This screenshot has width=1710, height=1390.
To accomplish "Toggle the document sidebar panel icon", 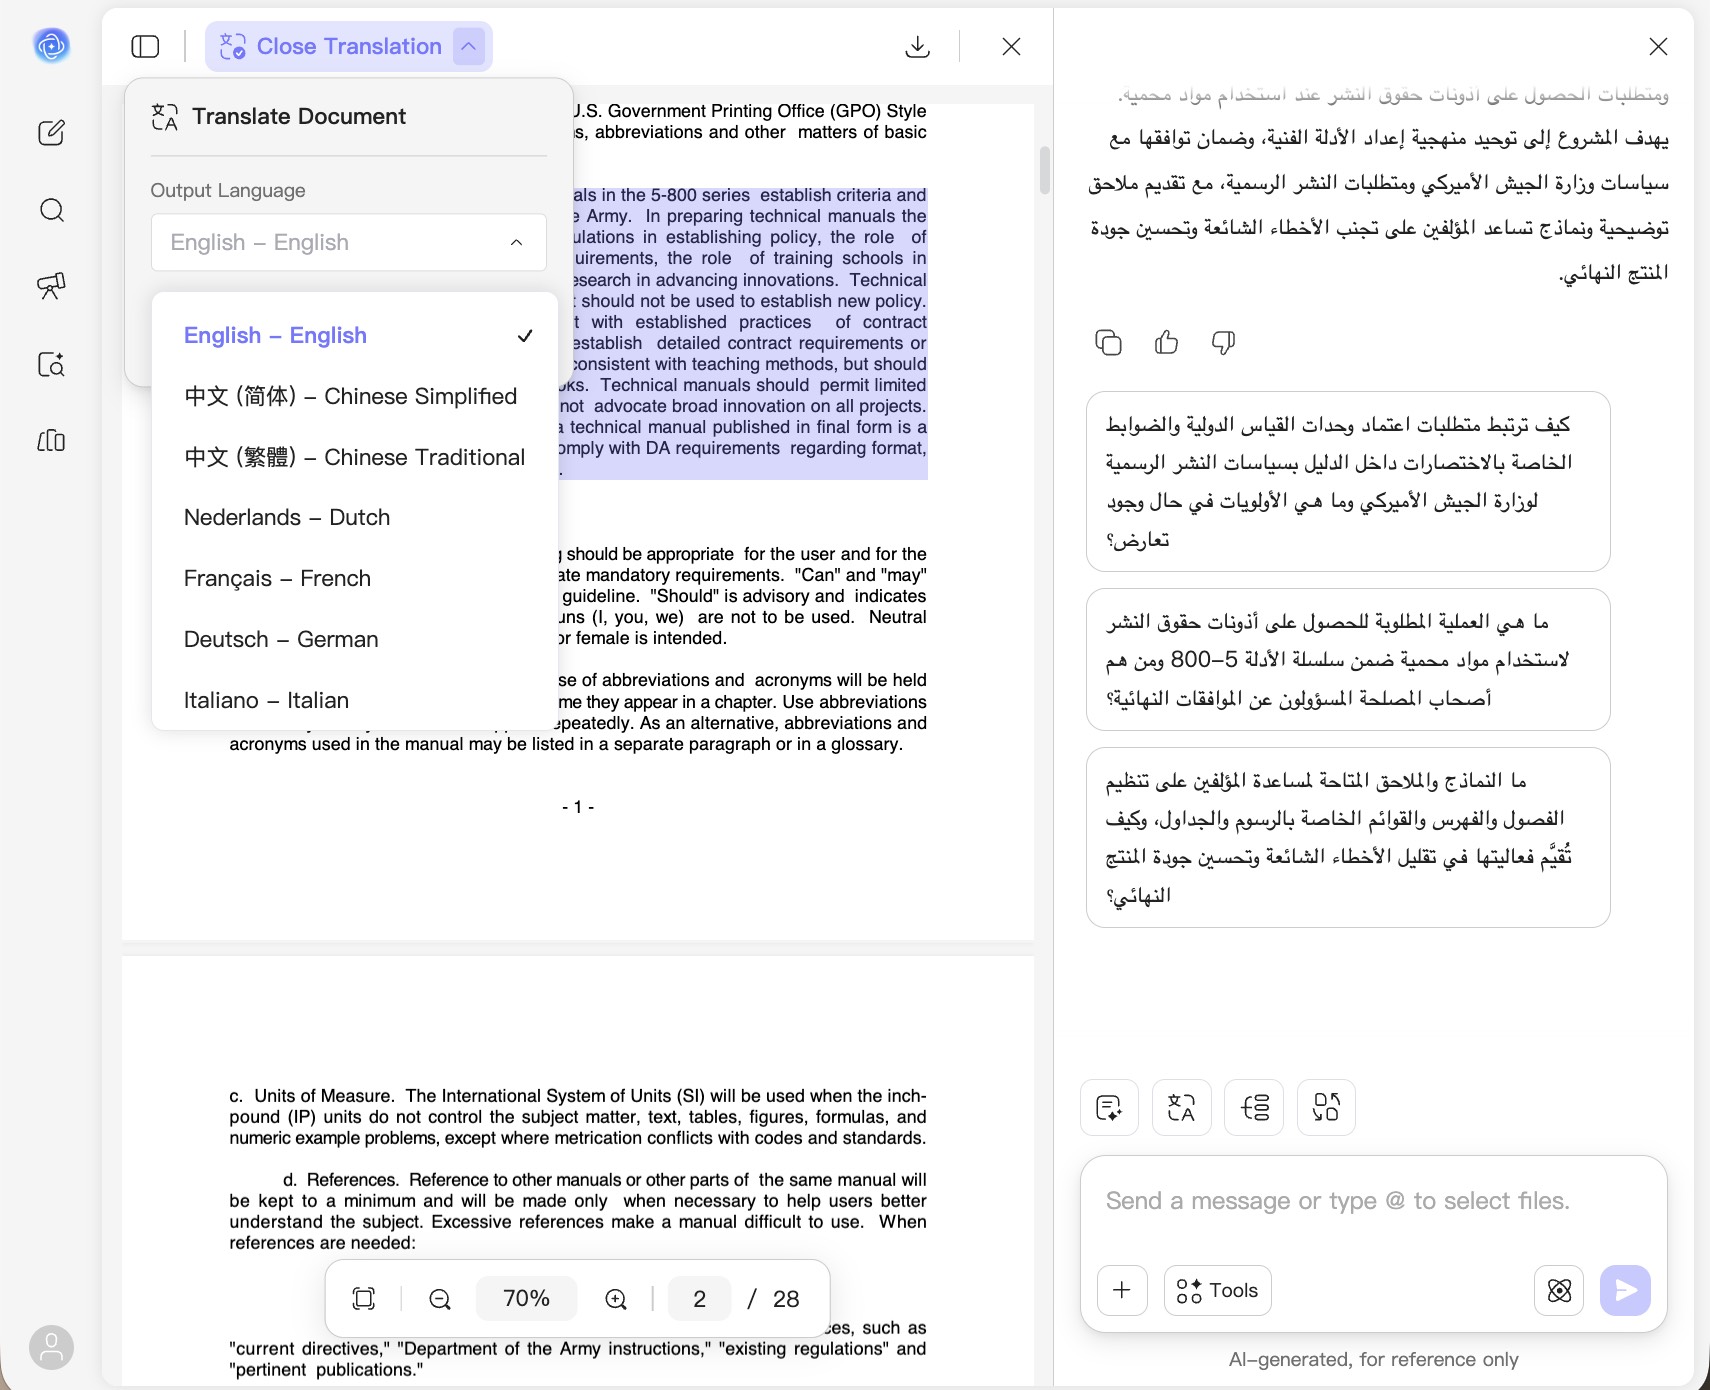I will [145, 46].
